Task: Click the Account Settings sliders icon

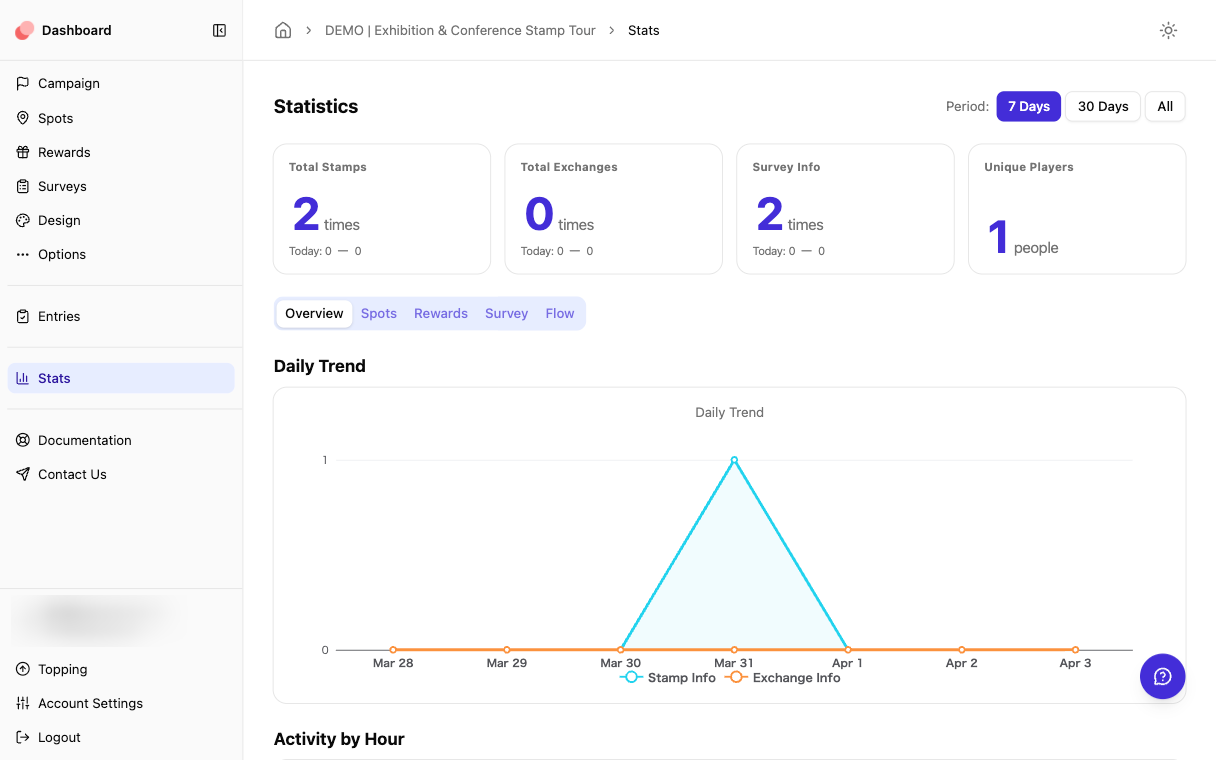Action: click(23, 703)
